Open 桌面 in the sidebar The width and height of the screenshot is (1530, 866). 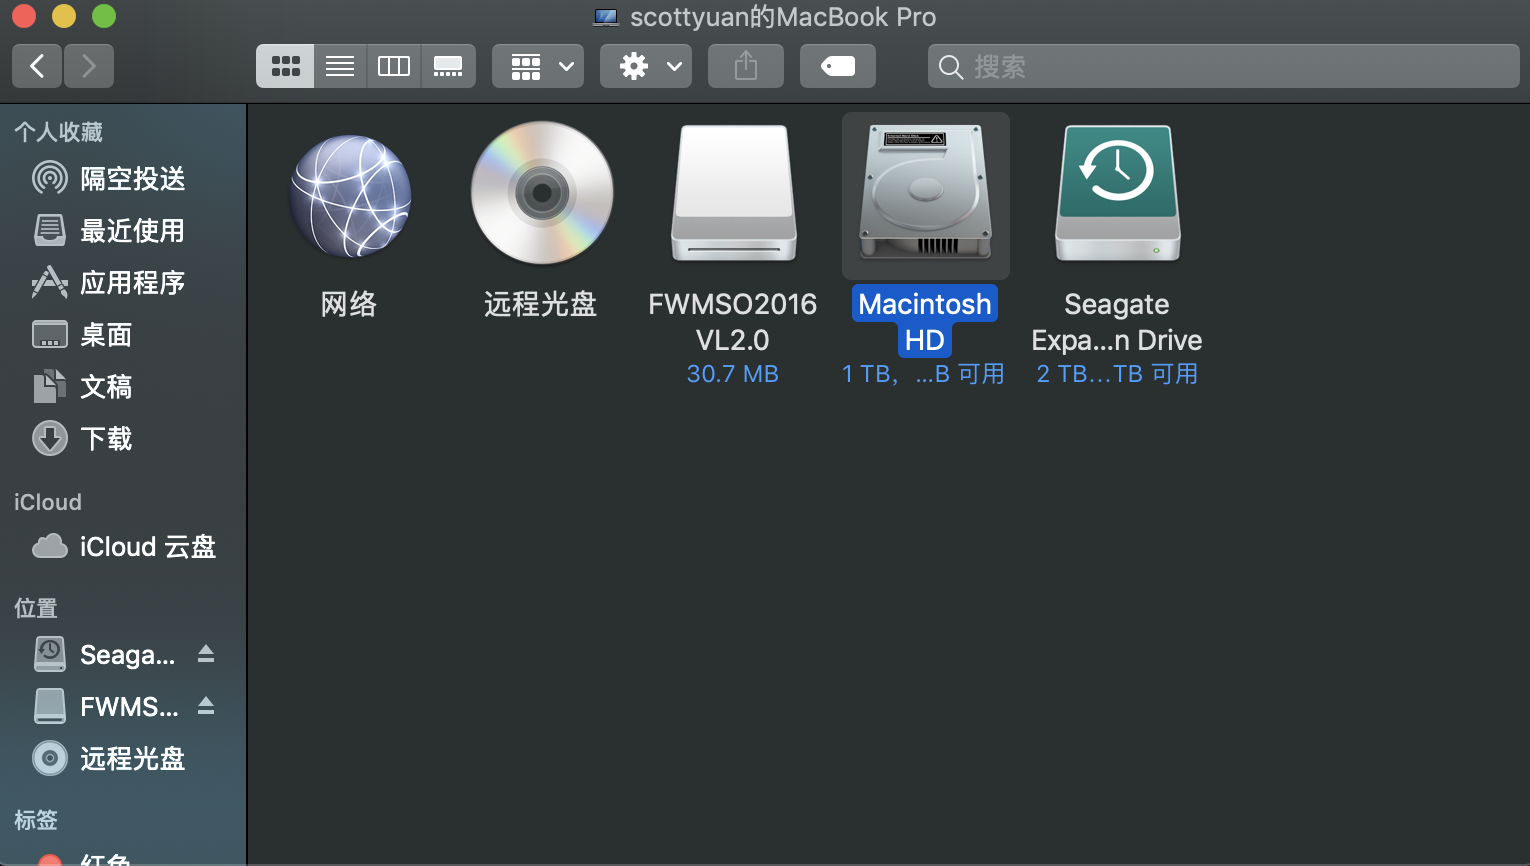point(123,335)
